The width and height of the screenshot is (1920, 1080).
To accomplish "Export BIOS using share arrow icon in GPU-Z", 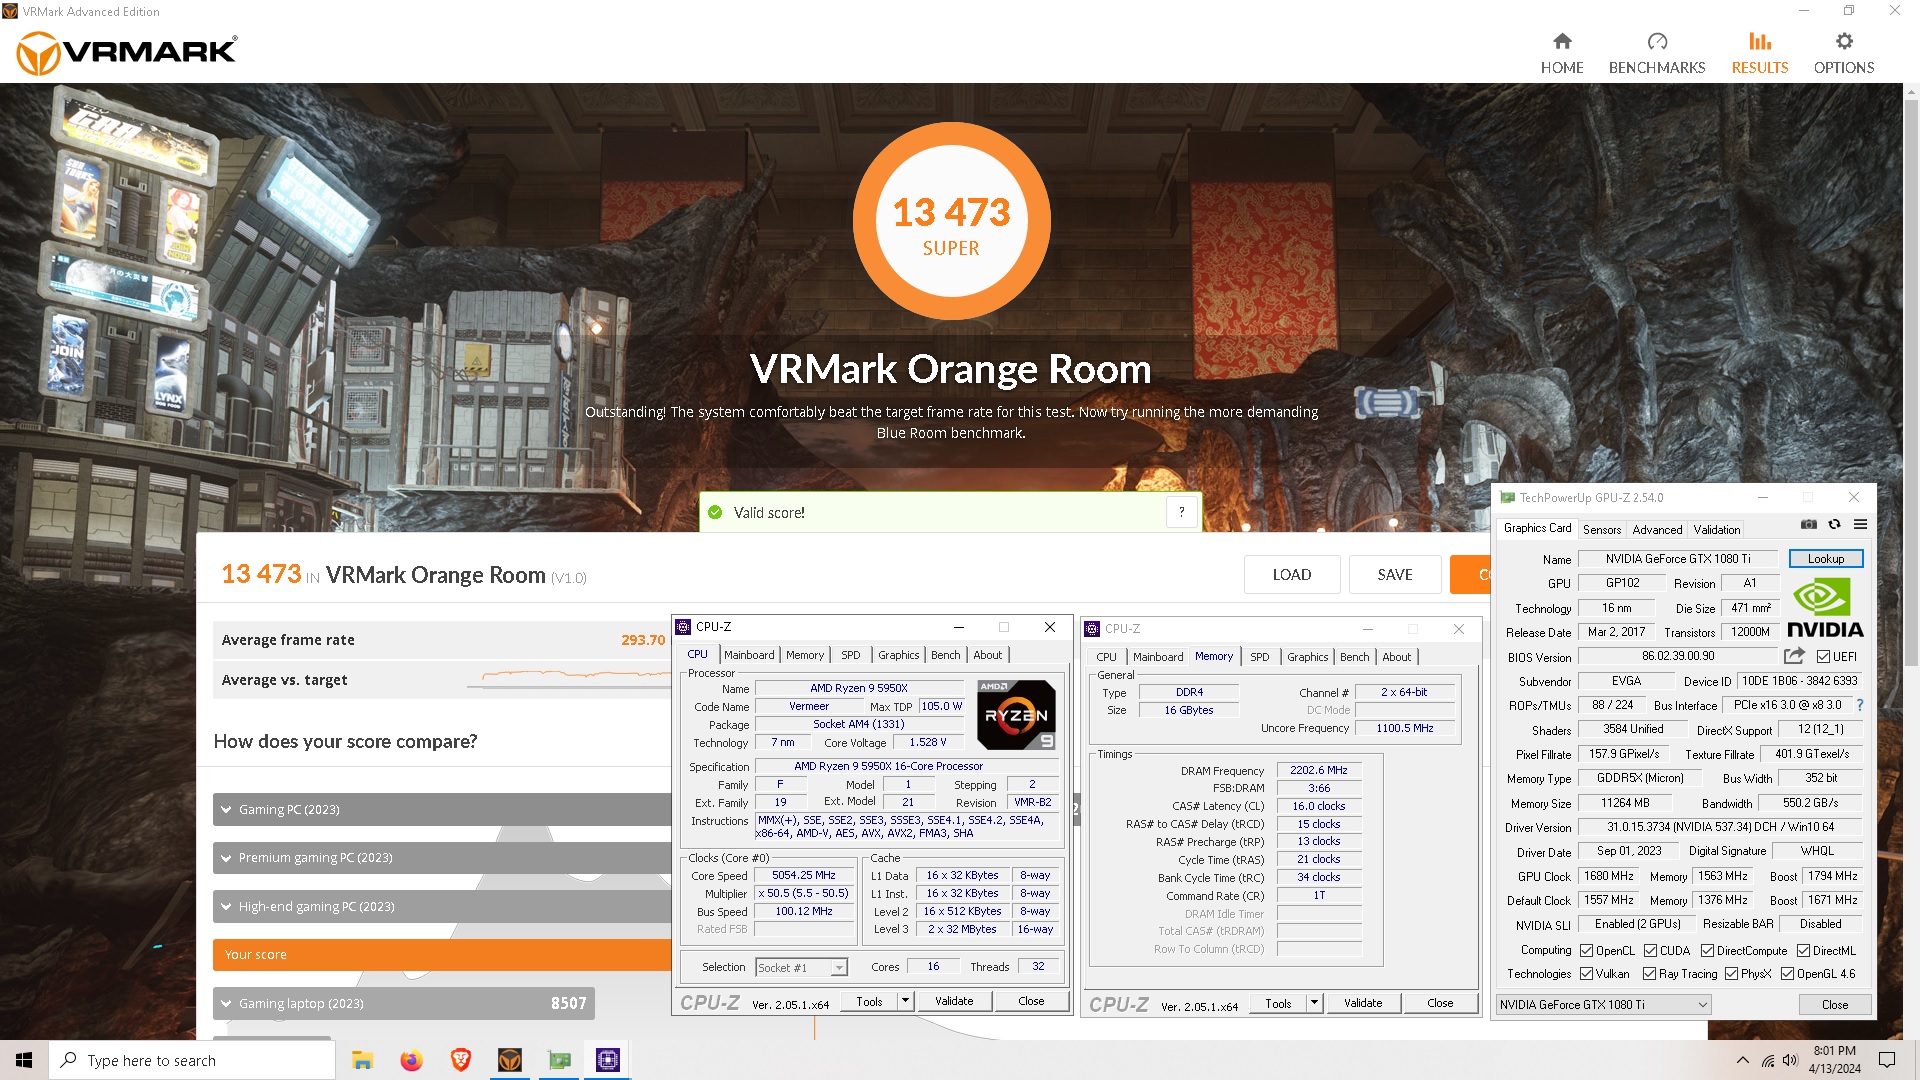I will click(1794, 656).
